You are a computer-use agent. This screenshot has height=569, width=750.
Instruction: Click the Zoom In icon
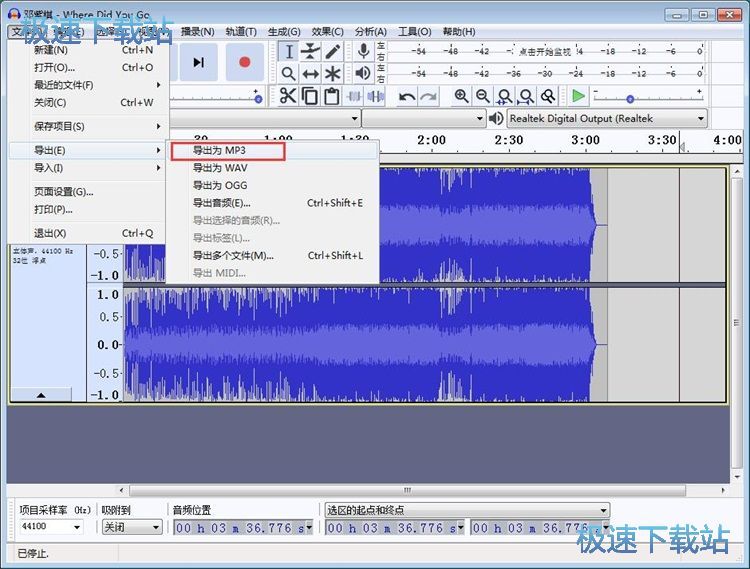point(461,97)
